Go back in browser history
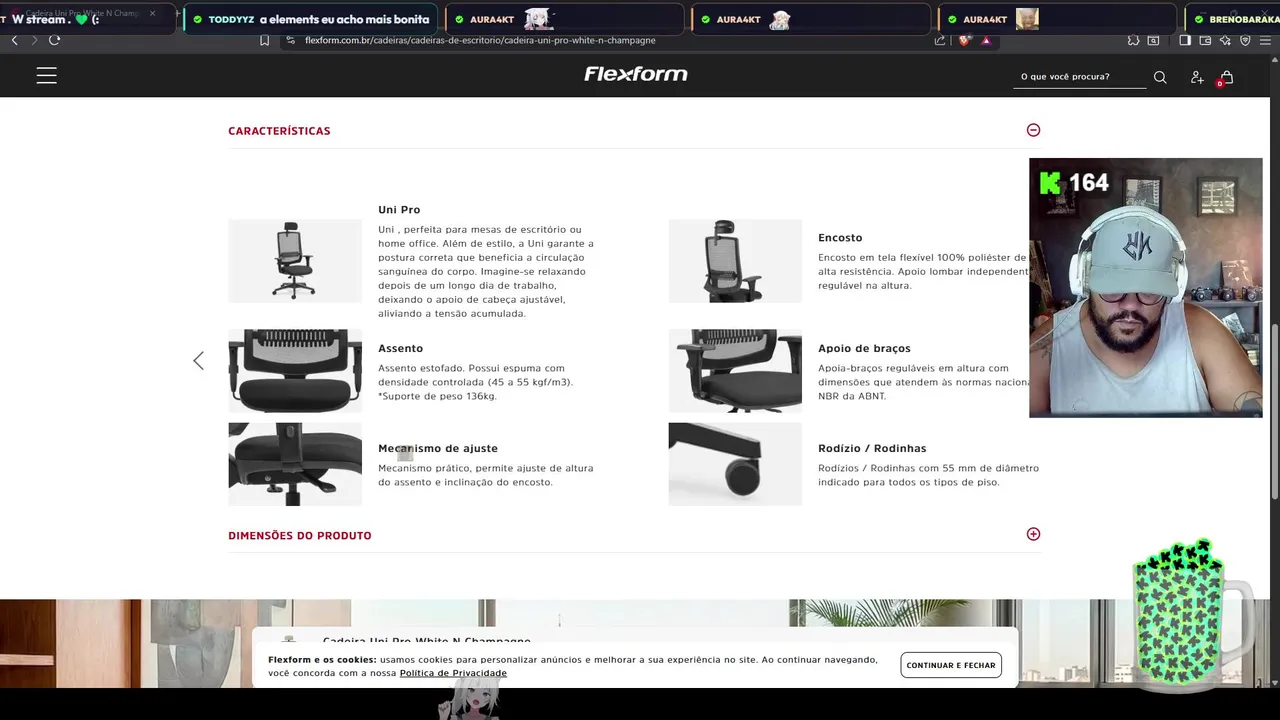Image resolution: width=1280 pixels, height=720 pixels. [x=14, y=40]
